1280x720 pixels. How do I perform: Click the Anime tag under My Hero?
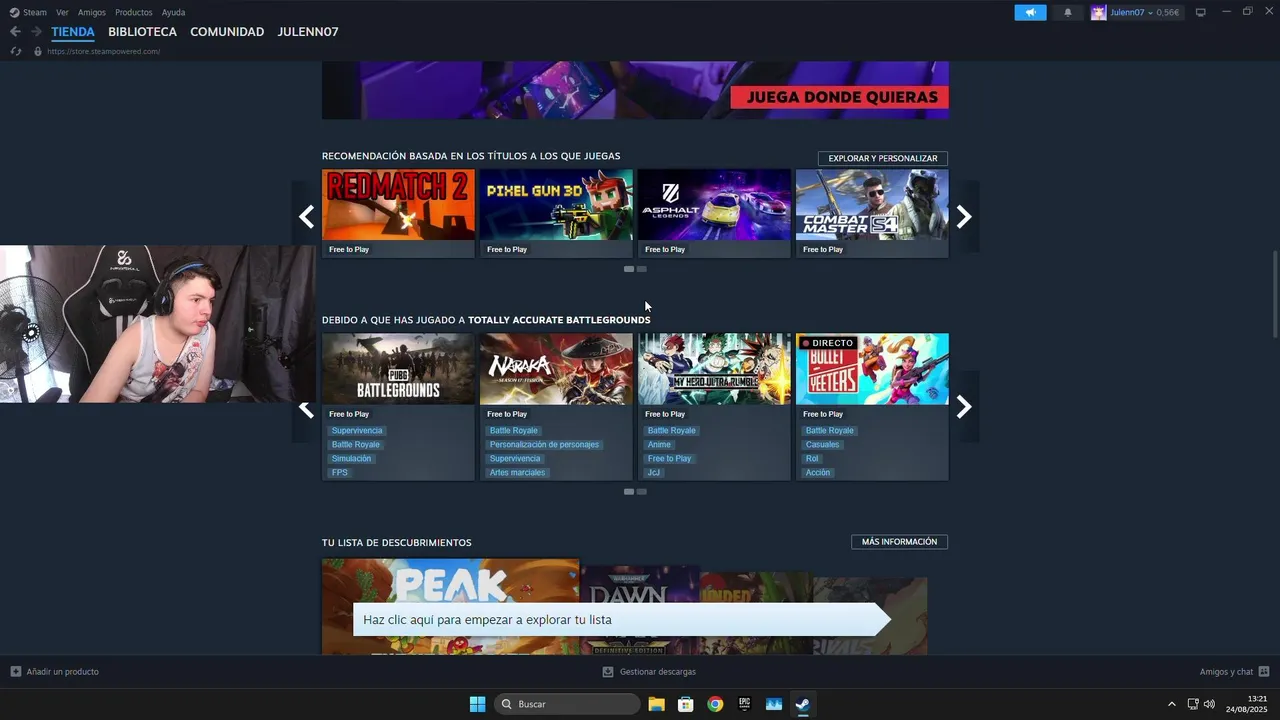659,445
